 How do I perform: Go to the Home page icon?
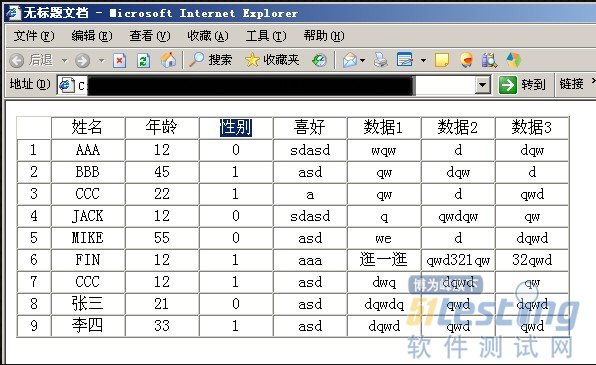click(168, 60)
